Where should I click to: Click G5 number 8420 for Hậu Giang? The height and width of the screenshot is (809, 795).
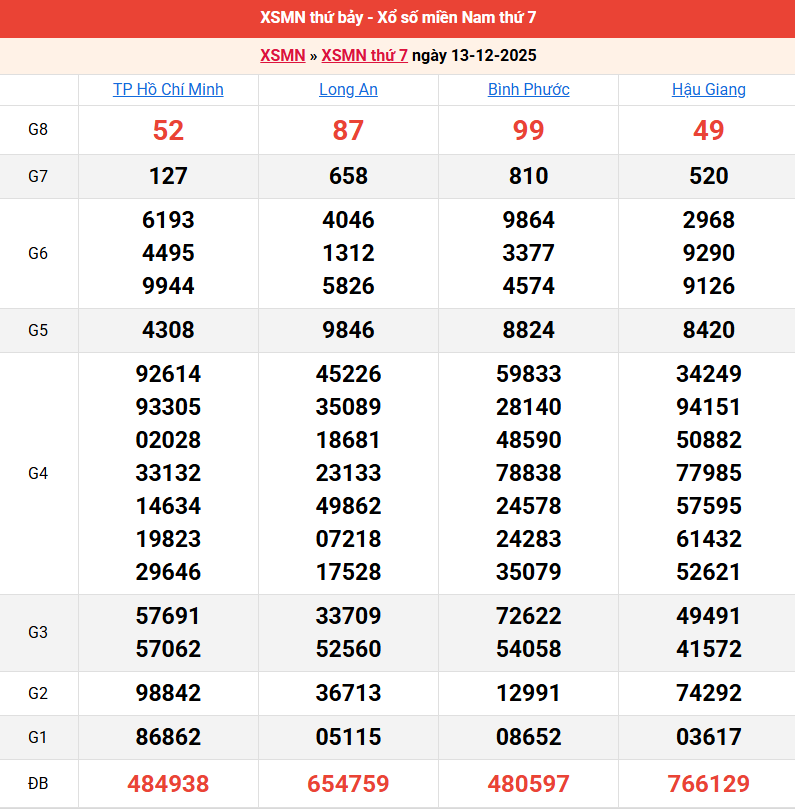point(708,330)
